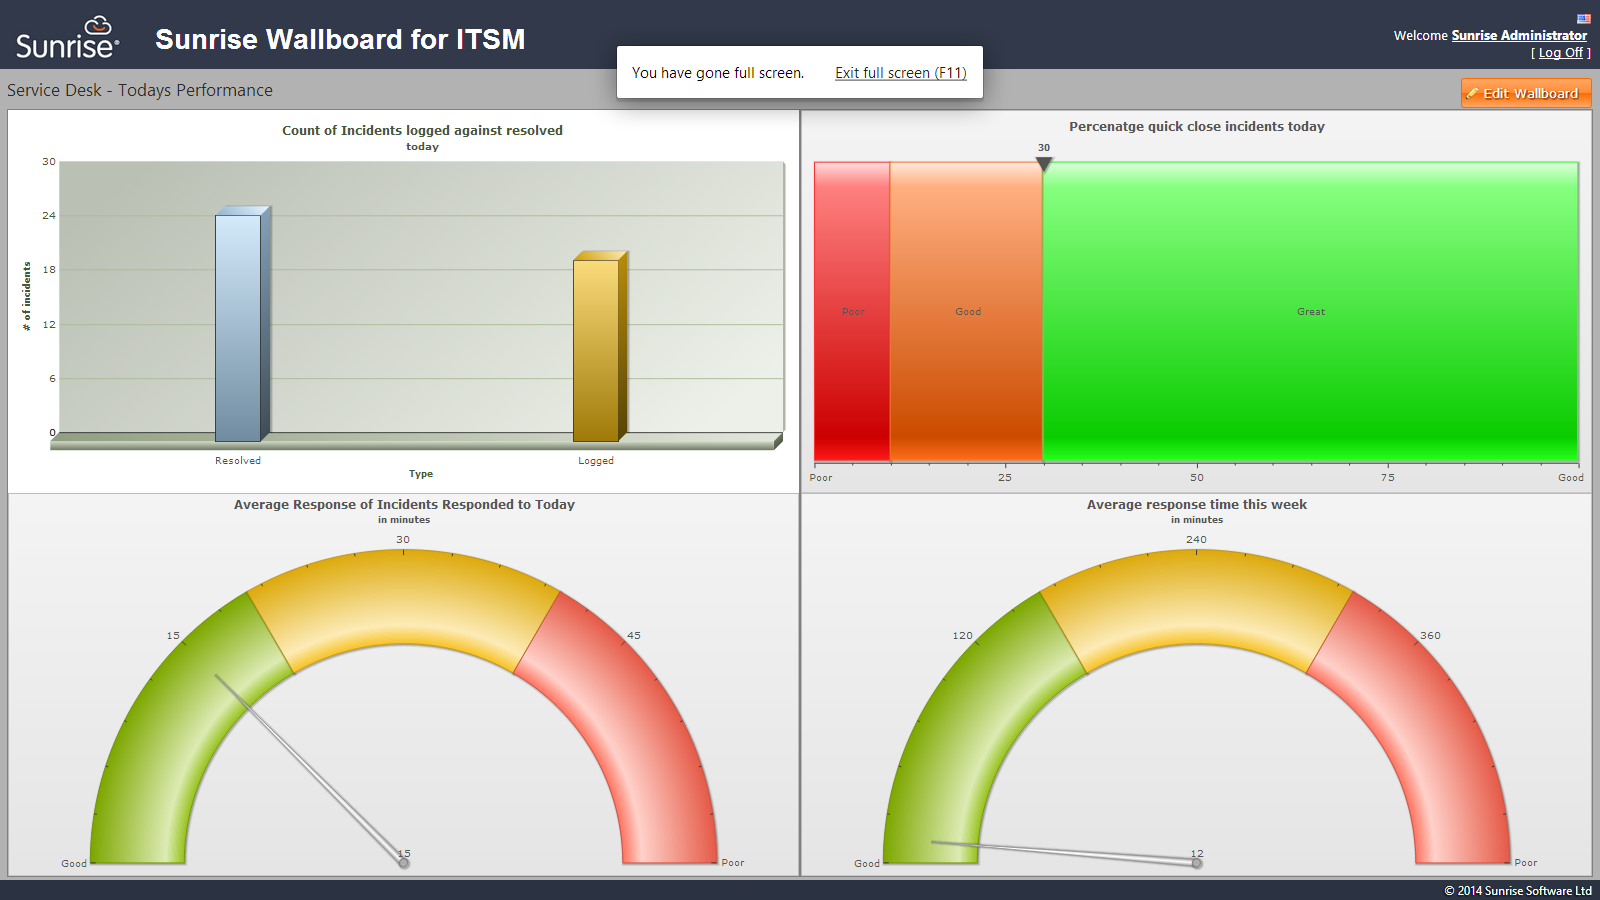
Task: Click the '# of incidents' axis title
Action: (27, 297)
